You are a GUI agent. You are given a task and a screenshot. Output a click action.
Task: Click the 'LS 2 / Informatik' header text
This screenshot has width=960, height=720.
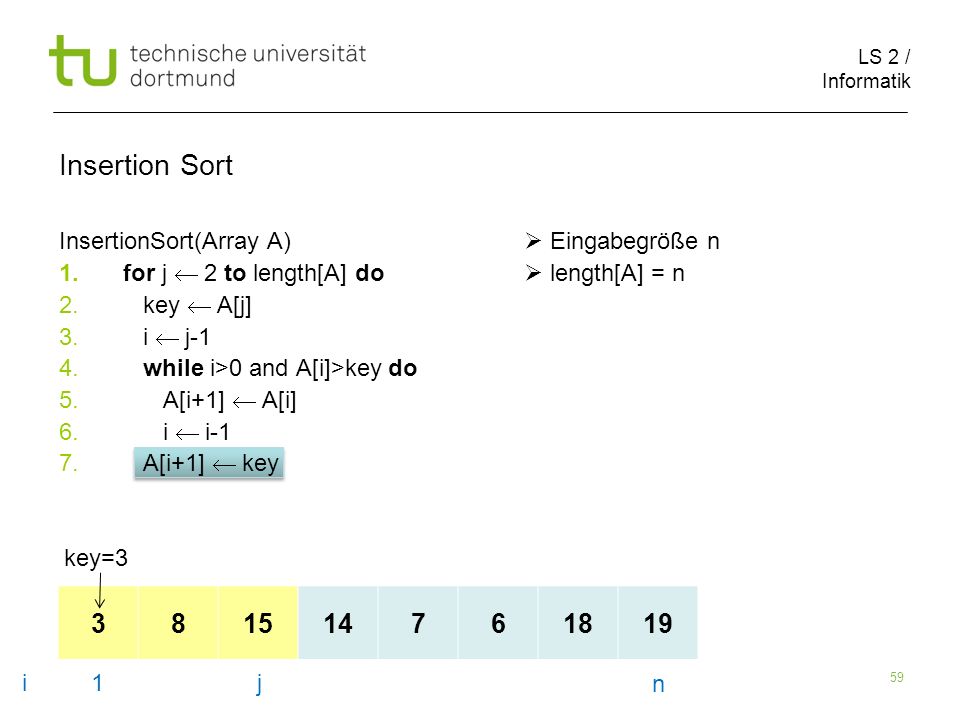click(x=866, y=69)
